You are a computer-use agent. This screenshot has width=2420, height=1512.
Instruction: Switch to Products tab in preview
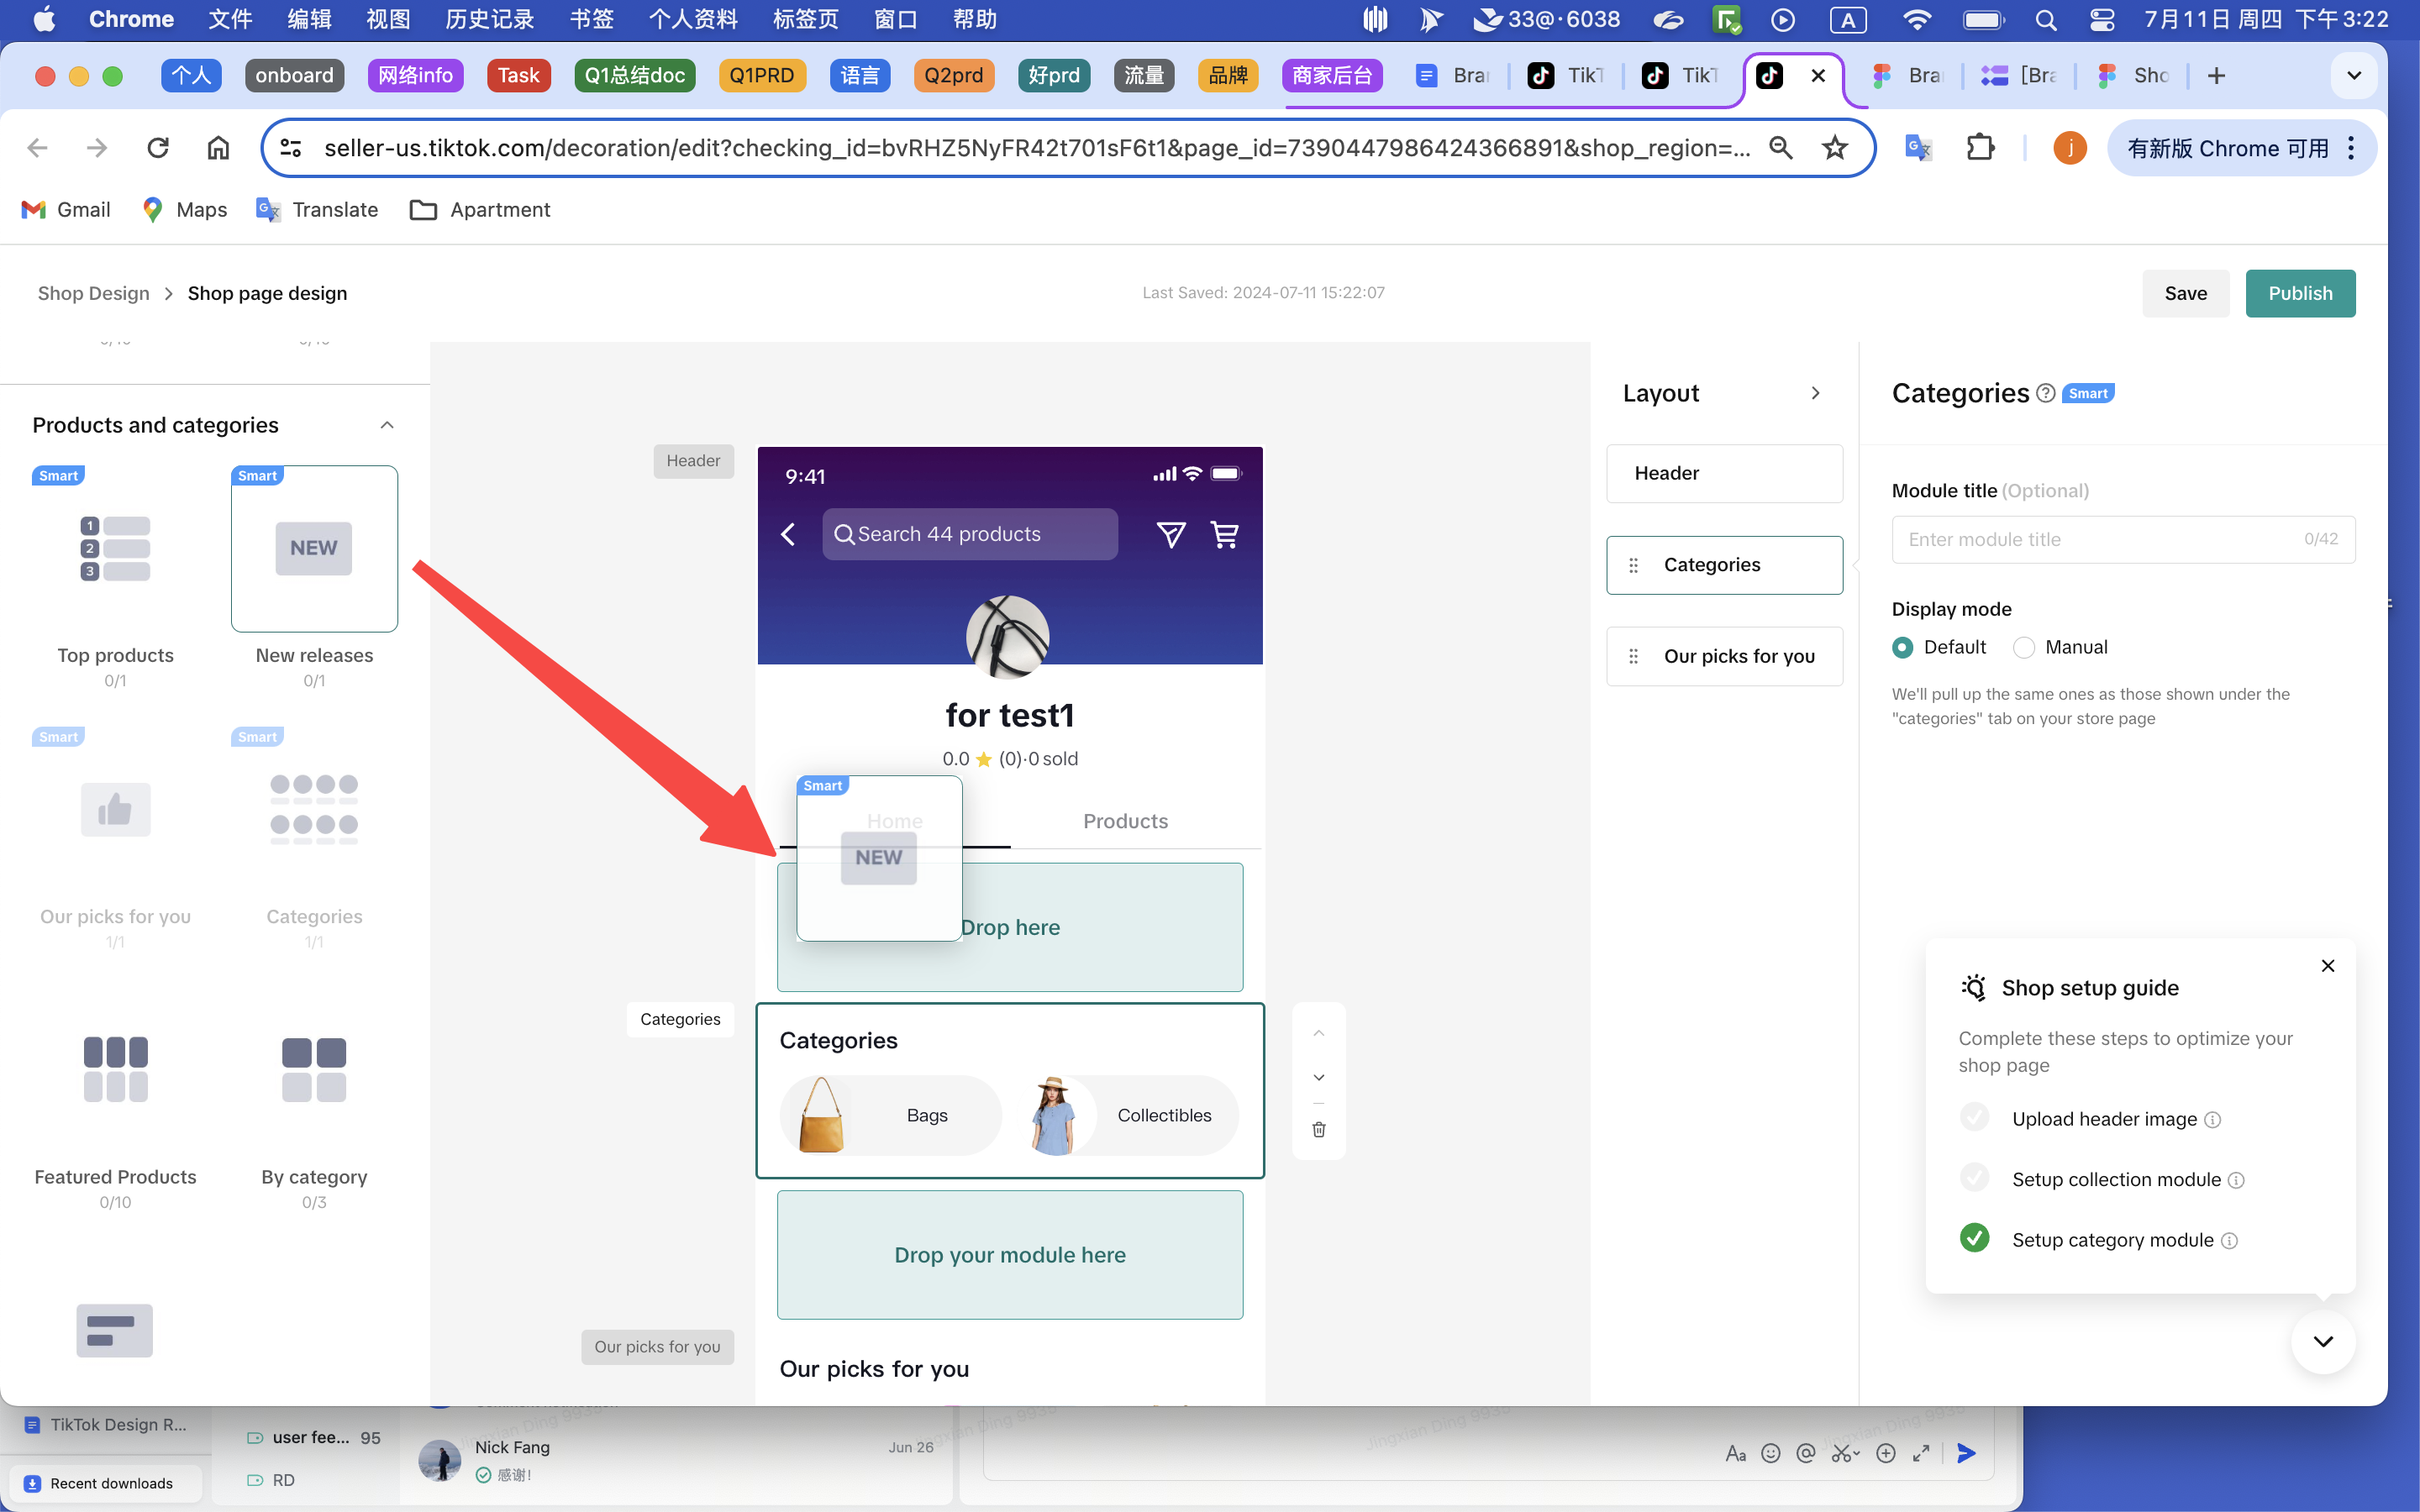coord(1125,821)
